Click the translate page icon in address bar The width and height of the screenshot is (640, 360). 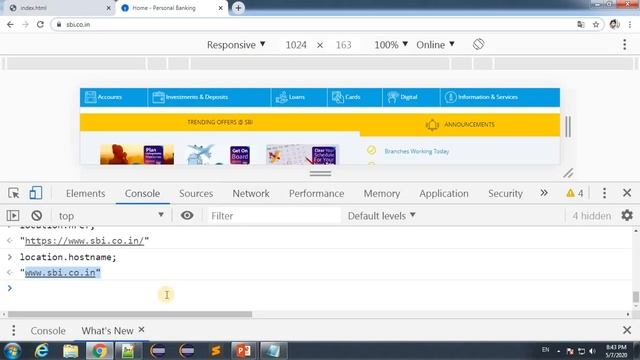(x=581, y=24)
